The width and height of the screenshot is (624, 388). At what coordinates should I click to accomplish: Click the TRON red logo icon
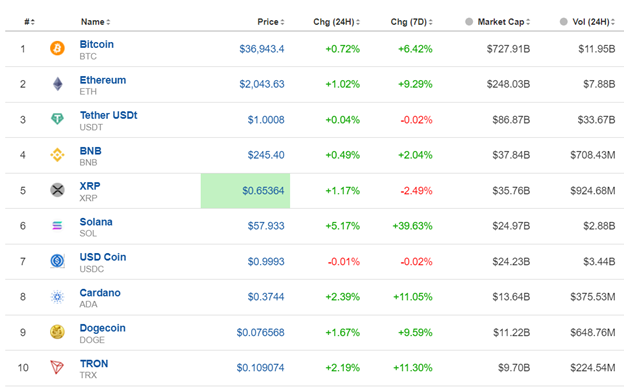click(x=57, y=367)
